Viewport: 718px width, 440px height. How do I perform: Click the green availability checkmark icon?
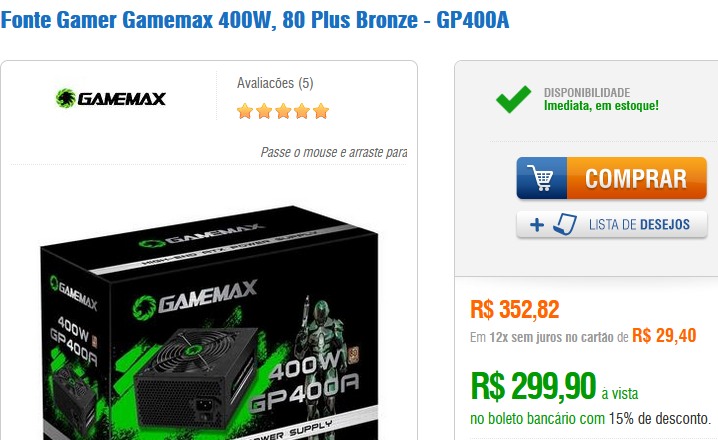pyautogui.click(x=513, y=99)
